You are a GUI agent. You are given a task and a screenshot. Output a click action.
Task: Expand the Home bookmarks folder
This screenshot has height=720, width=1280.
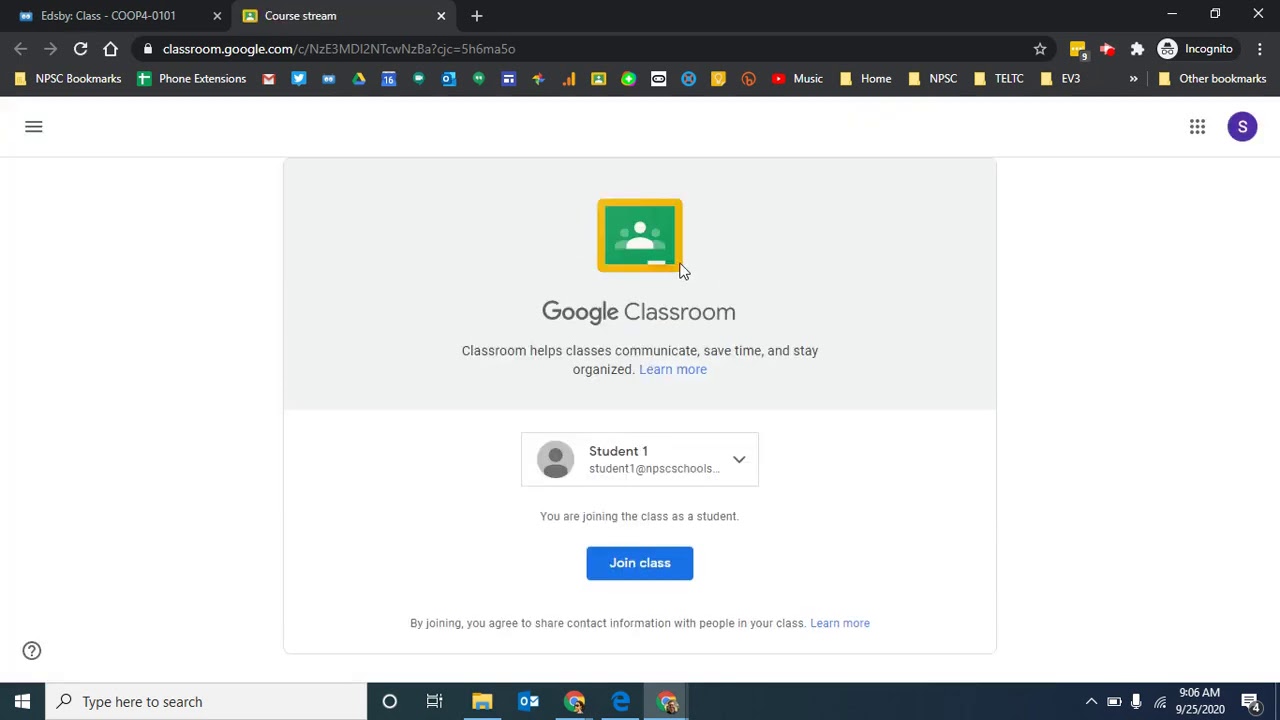pyautogui.click(x=865, y=78)
